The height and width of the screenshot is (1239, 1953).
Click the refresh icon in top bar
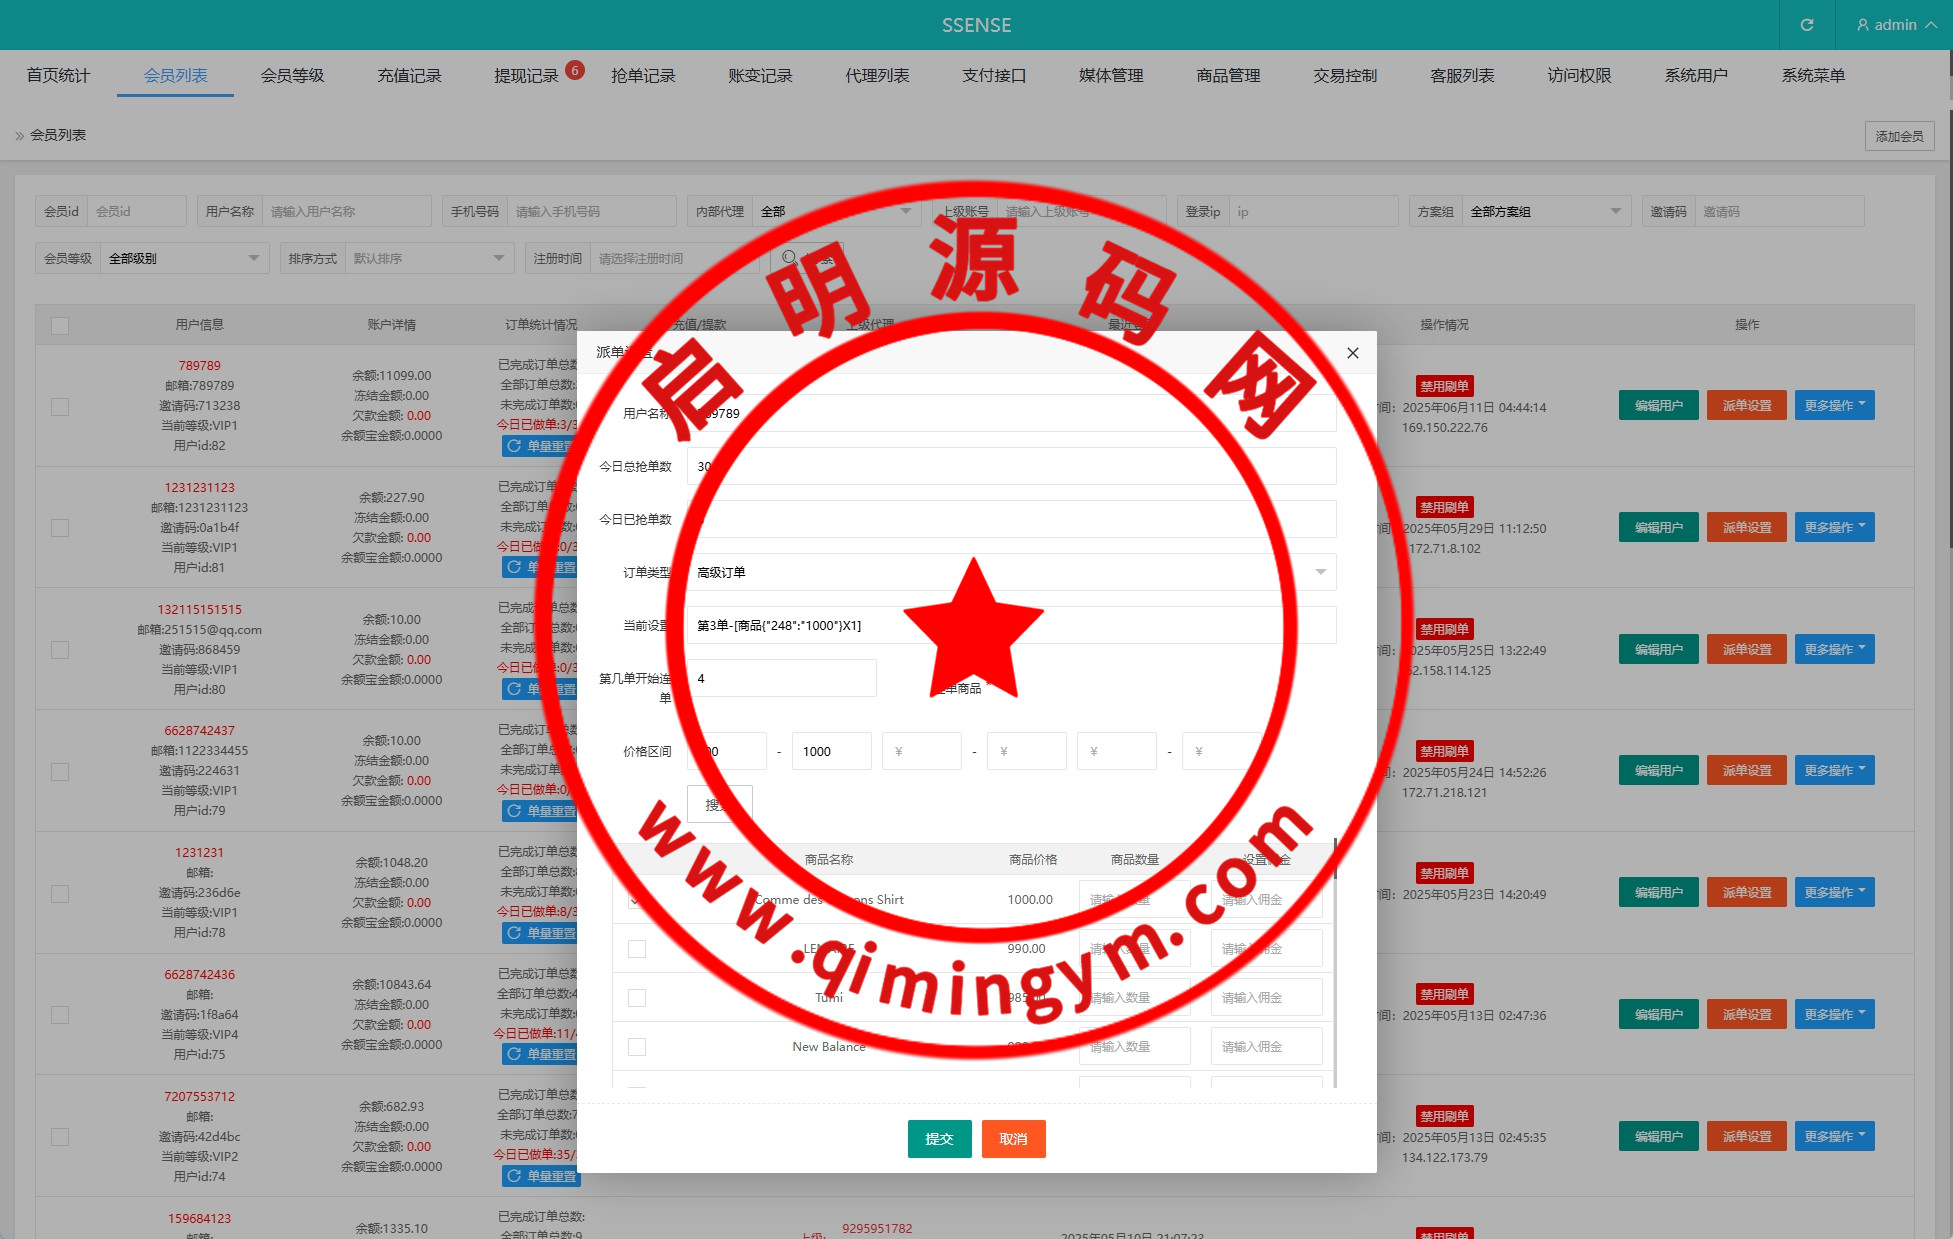click(1806, 25)
